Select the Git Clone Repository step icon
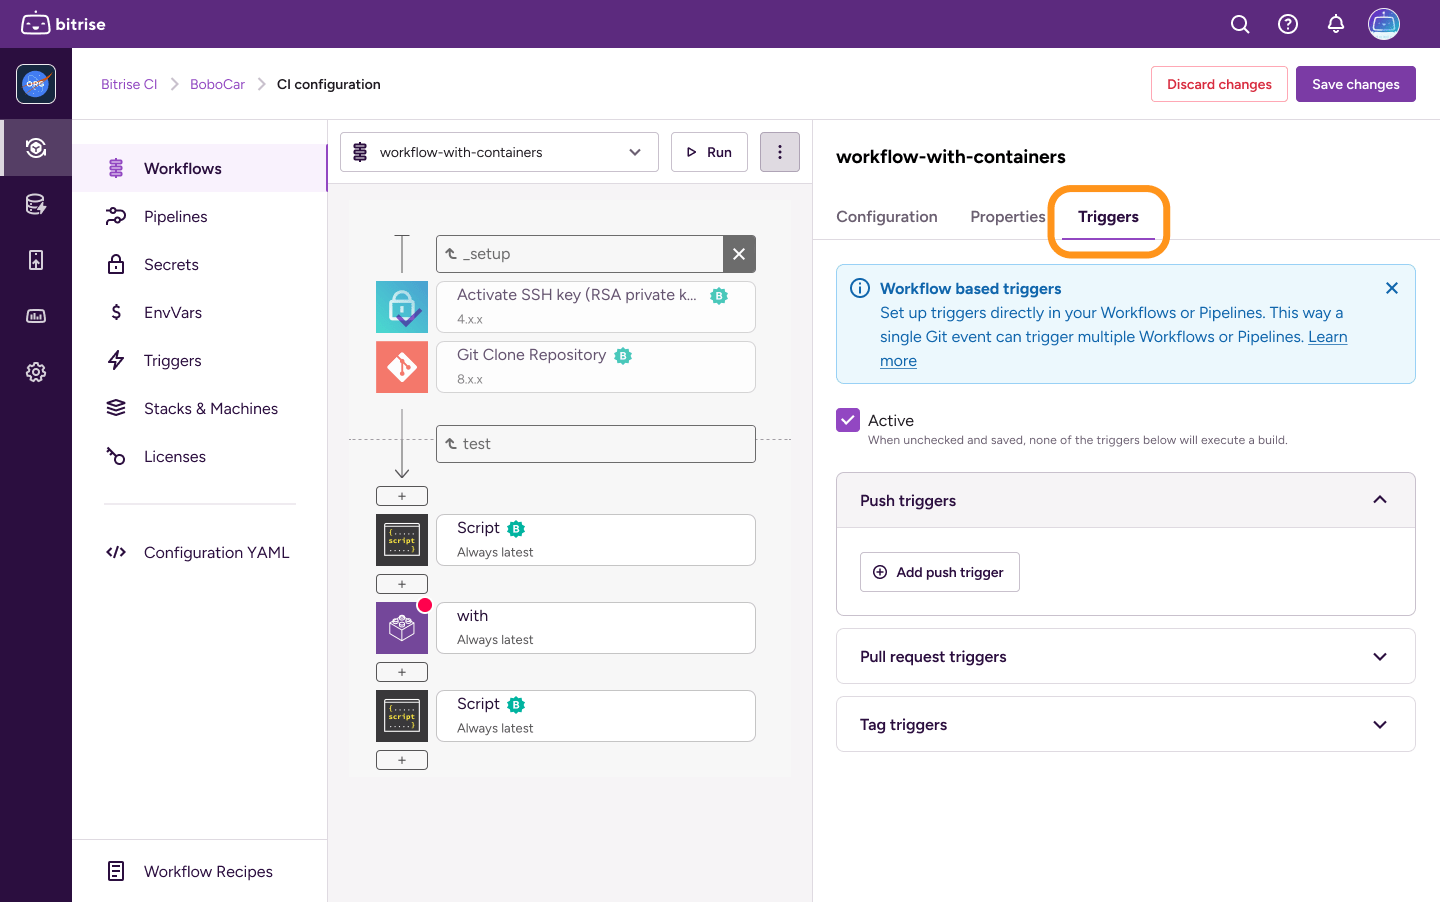This screenshot has height=902, width=1440. point(402,367)
